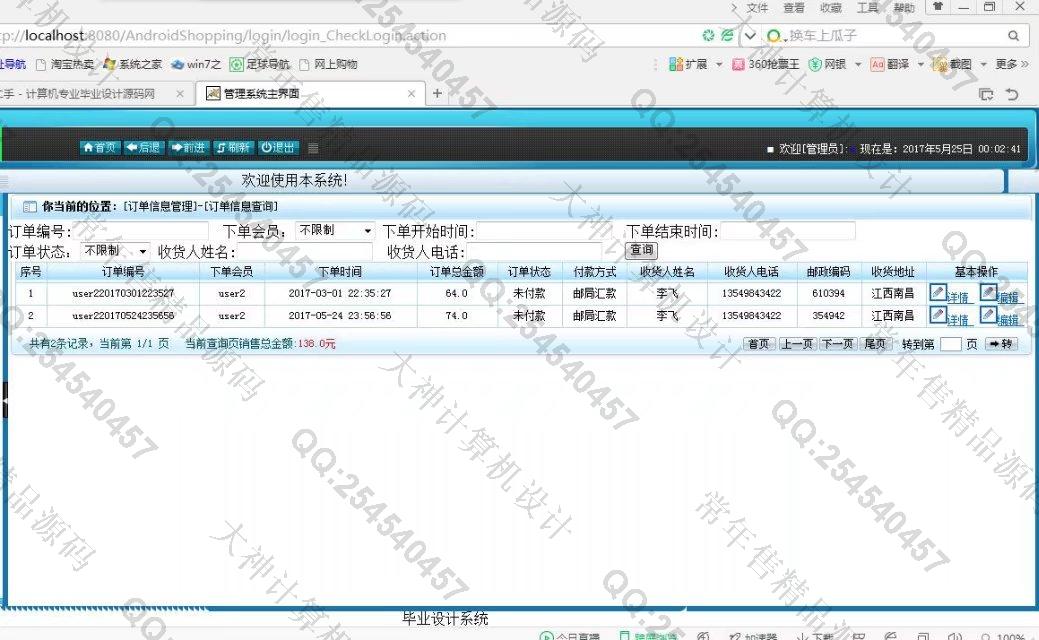Click the 首页 pagination button
The image size is (1039, 640).
click(759, 344)
